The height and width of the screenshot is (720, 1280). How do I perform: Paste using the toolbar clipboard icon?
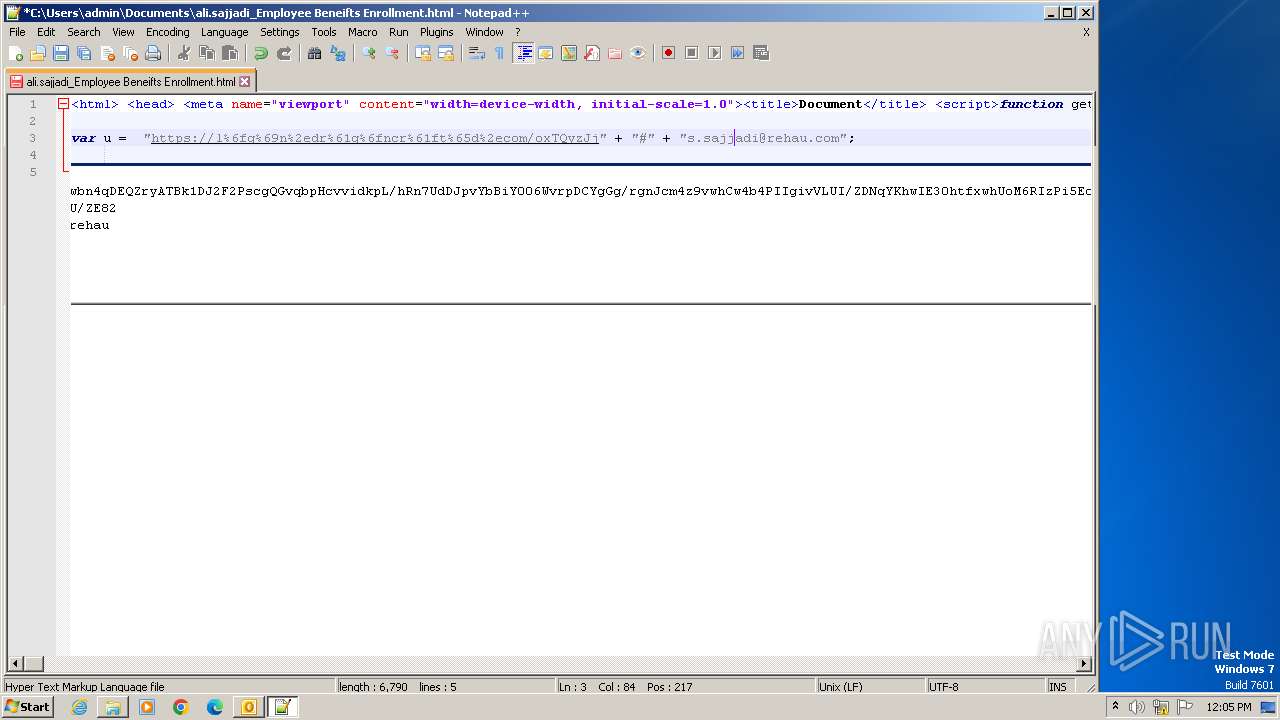click(230, 53)
